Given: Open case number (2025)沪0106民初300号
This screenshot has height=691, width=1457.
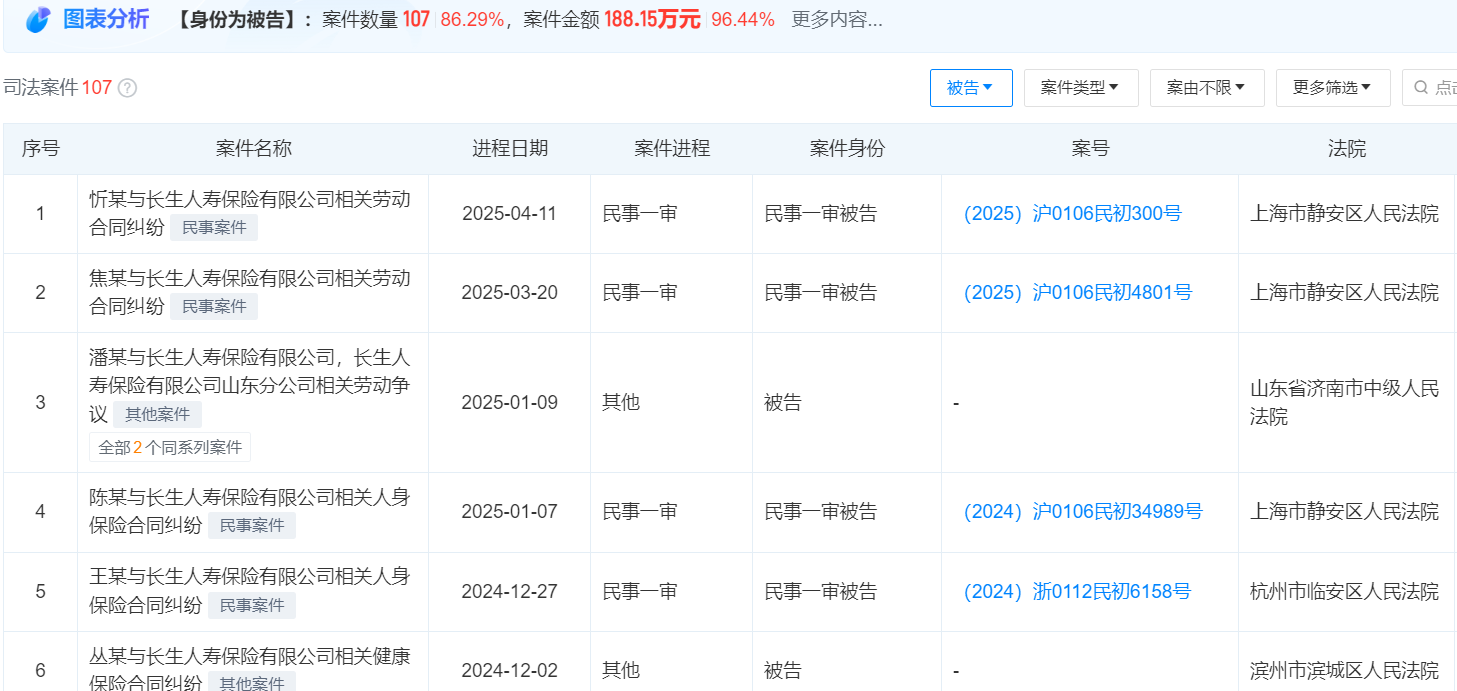Looking at the screenshot, I should click(x=1072, y=214).
